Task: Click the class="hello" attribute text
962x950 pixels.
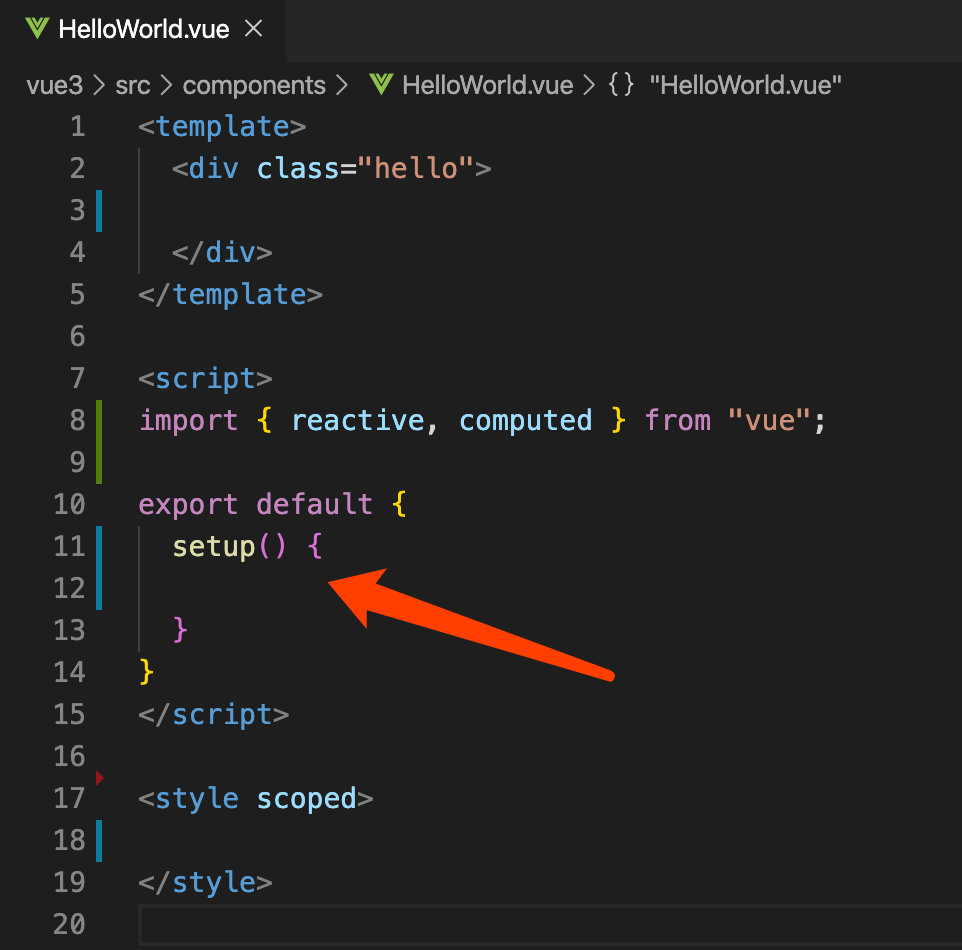Action: point(365,168)
